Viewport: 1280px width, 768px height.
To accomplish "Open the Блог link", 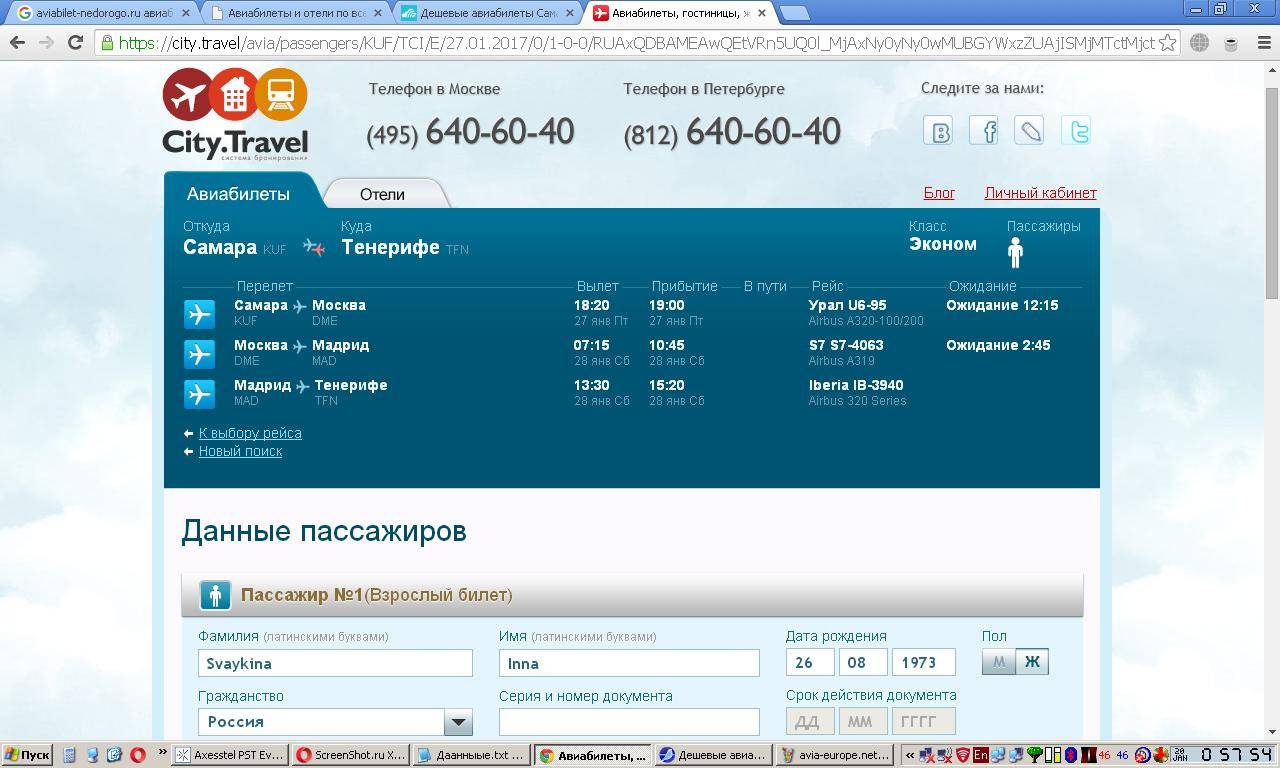I will [939, 193].
